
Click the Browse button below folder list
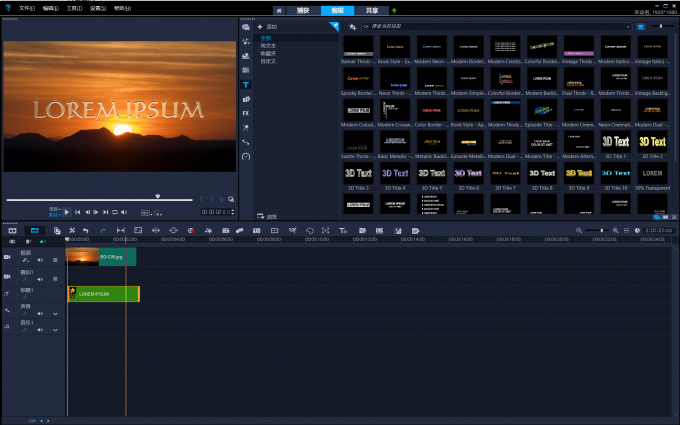267,216
